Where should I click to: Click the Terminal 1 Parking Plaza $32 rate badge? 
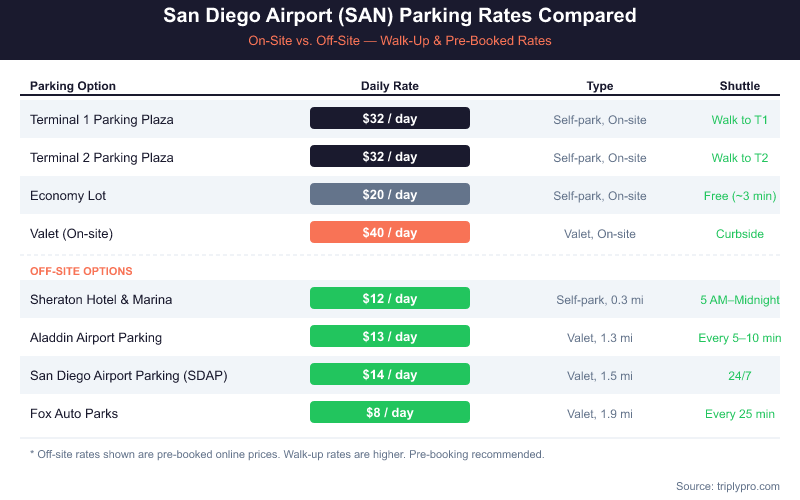390,119
